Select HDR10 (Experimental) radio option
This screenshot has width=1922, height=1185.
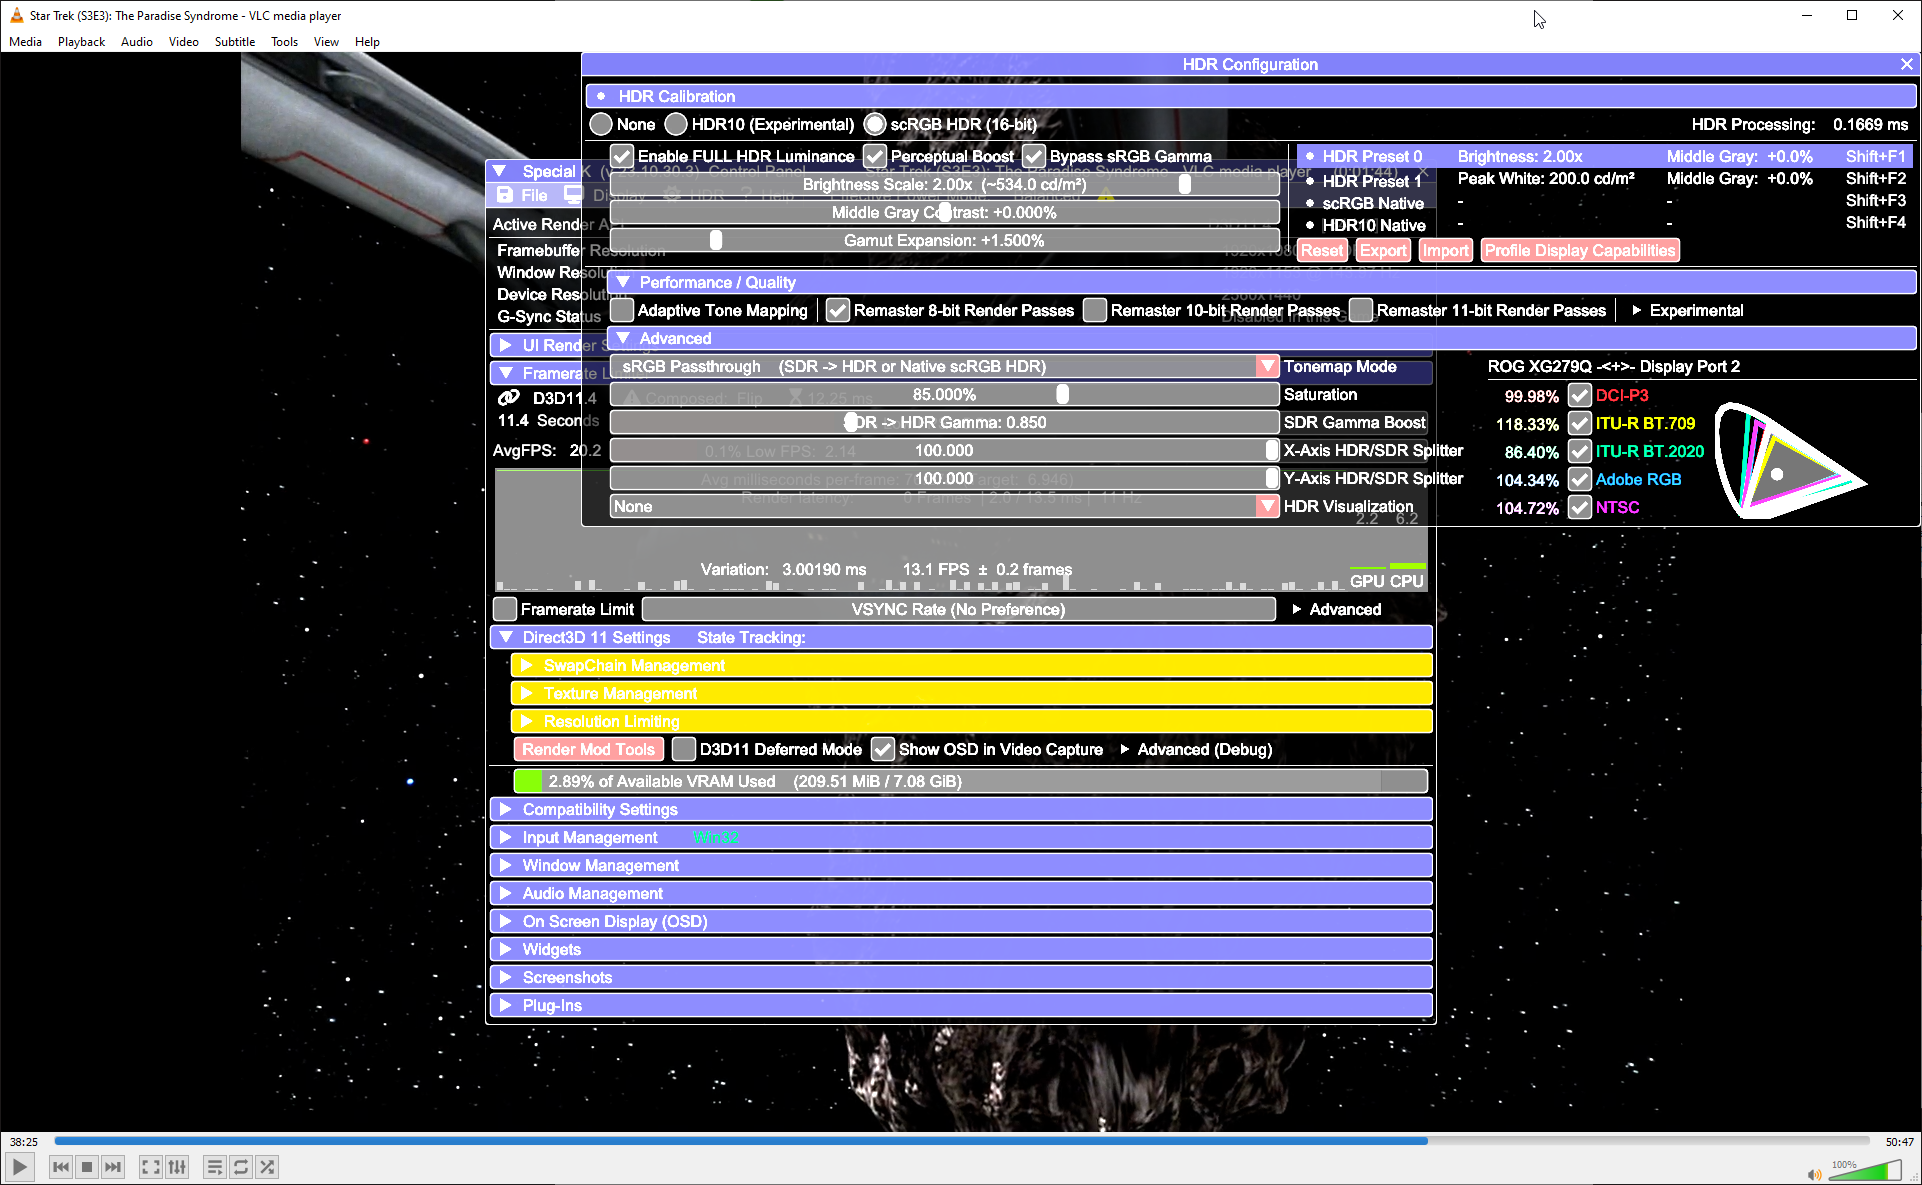pyautogui.click(x=676, y=125)
